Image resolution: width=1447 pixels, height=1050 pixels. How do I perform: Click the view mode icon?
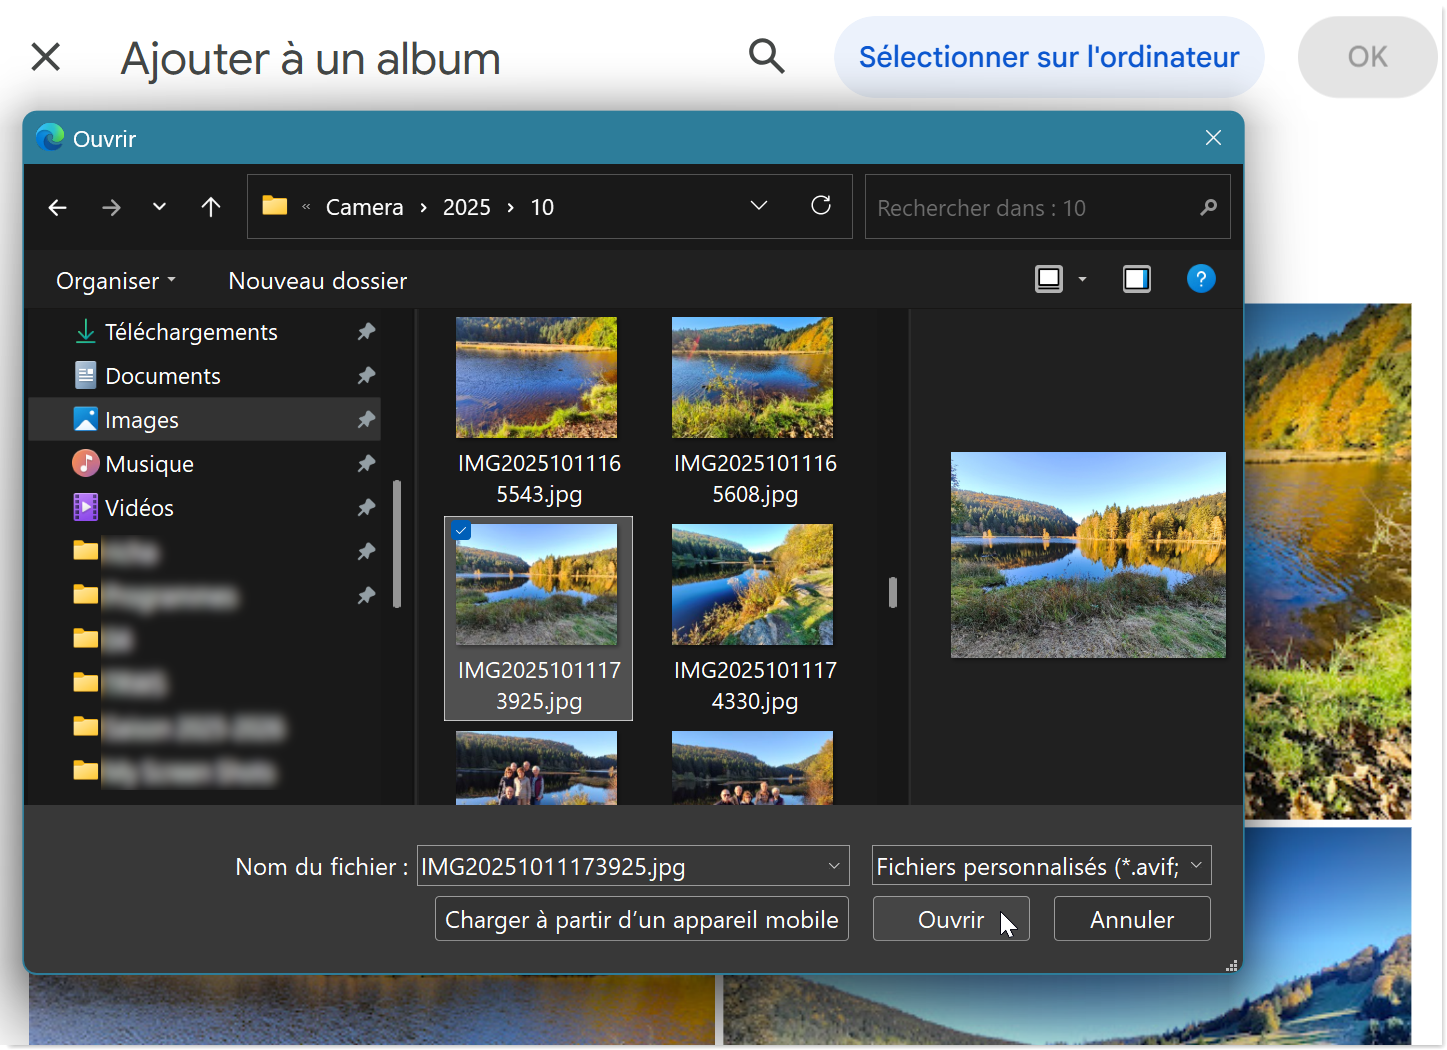tap(1048, 279)
